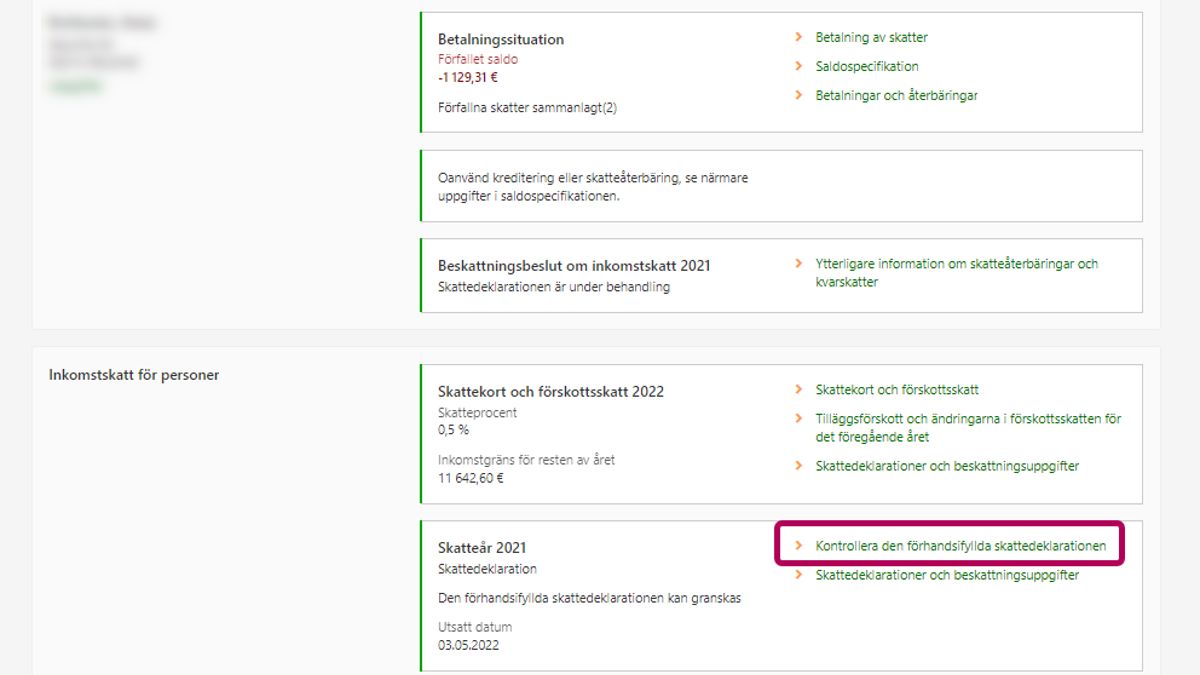Open the Betalningssituation card heading
Viewport: 1200px width, 675px height.
[x=501, y=40]
